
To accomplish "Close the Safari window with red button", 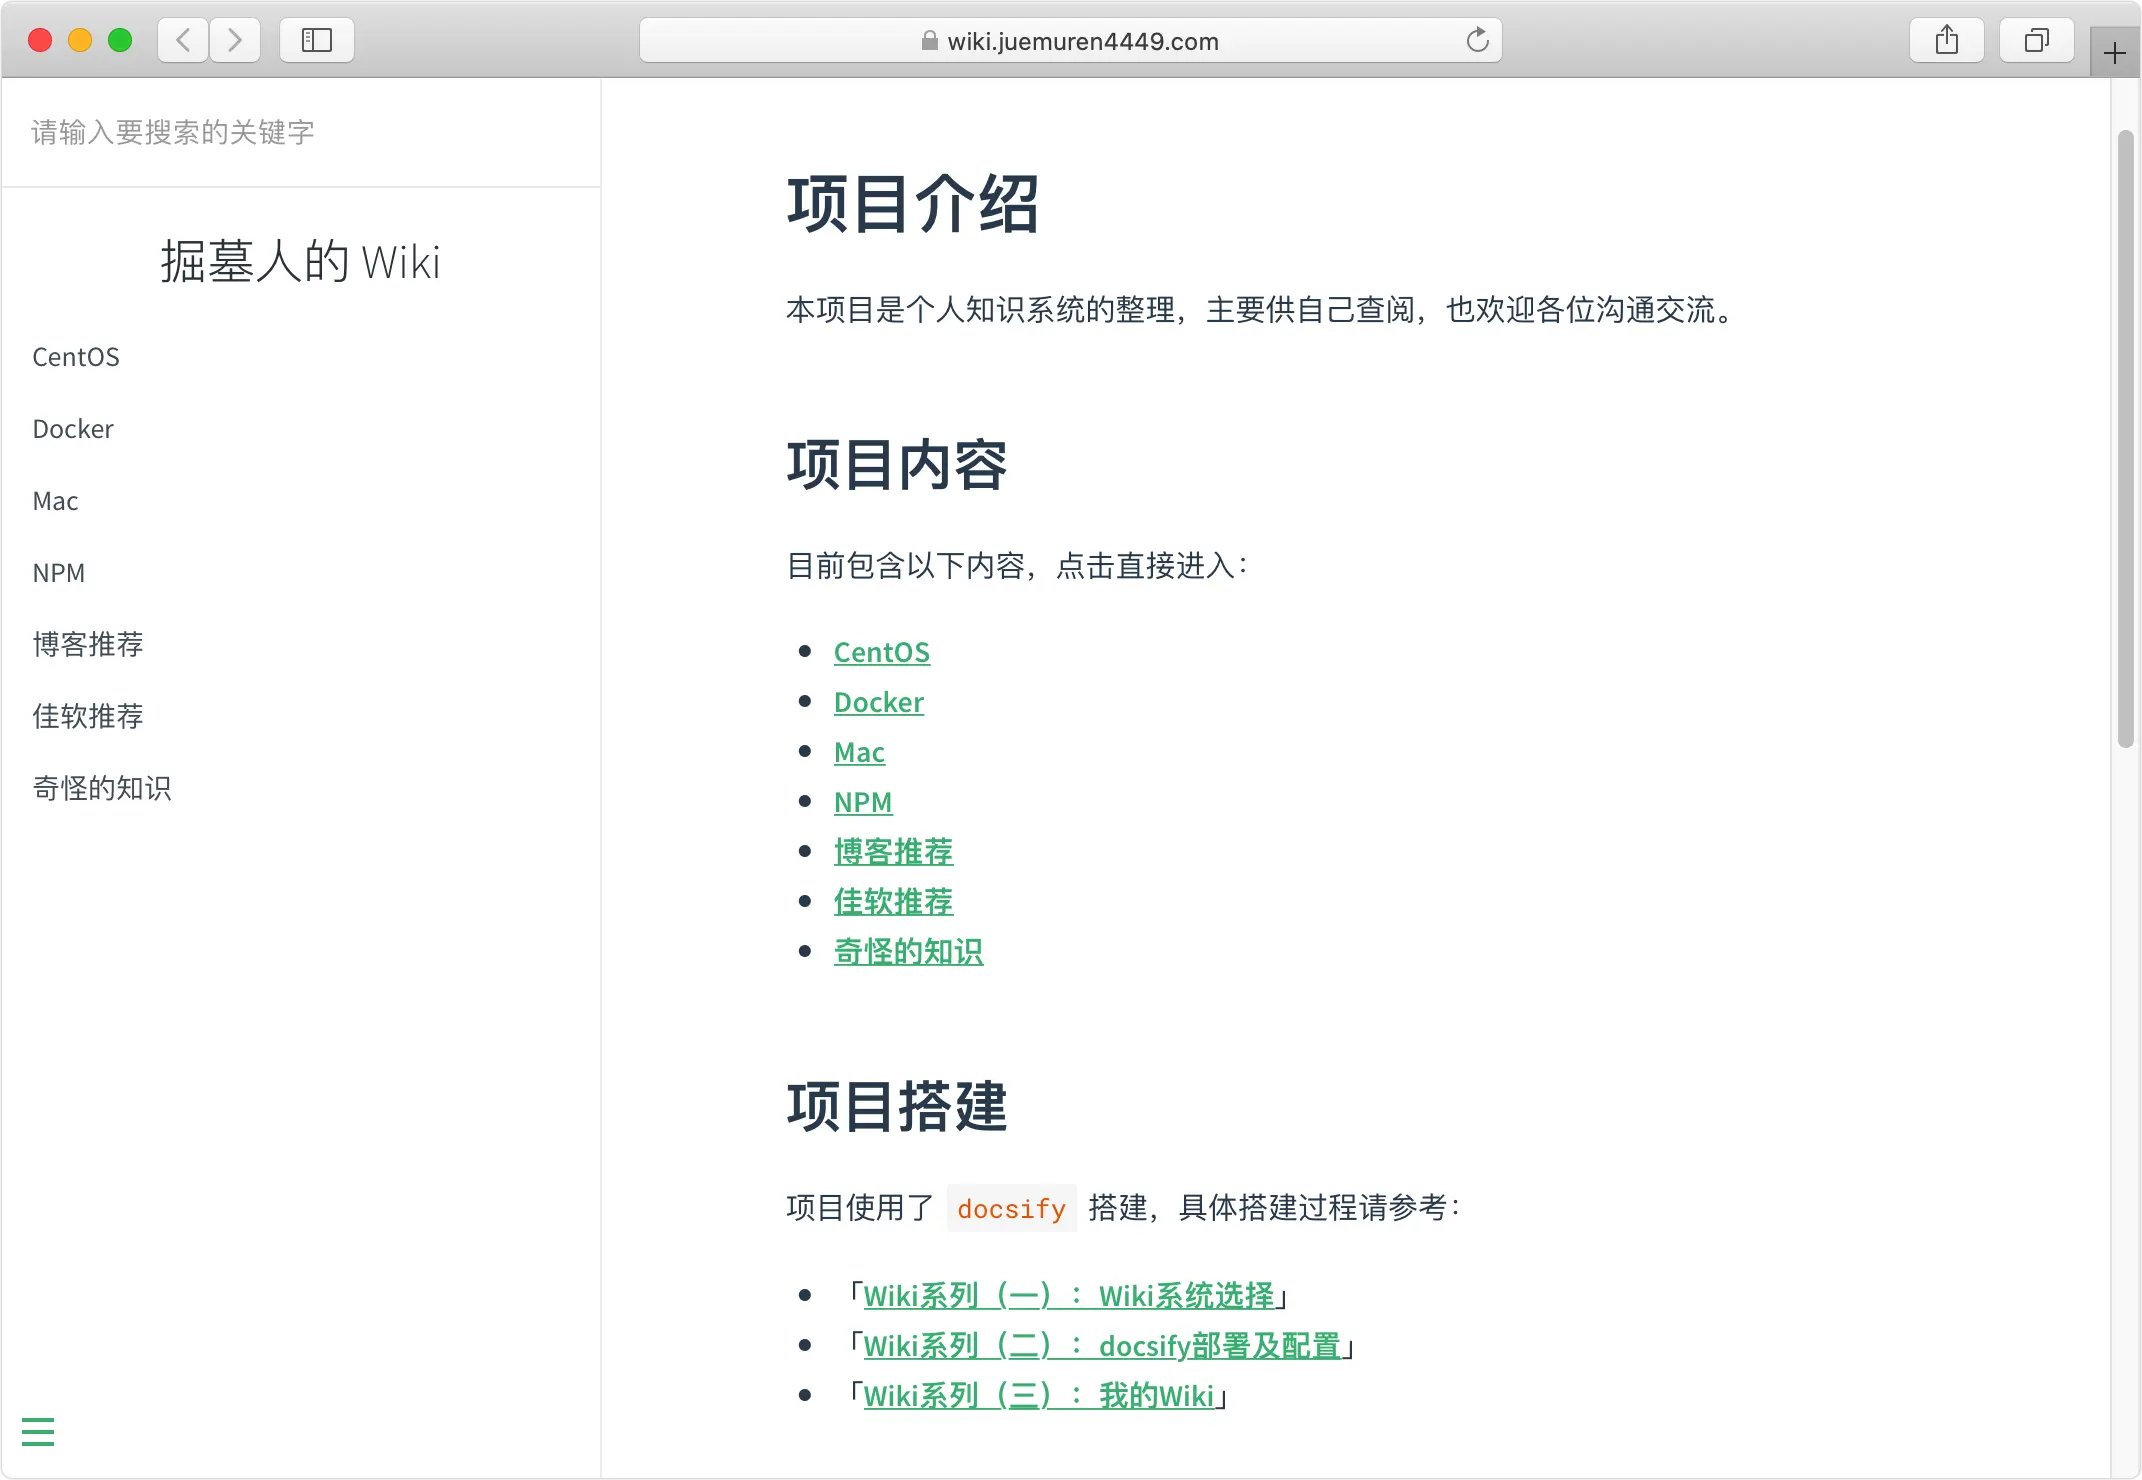I will (x=40, y=40).
